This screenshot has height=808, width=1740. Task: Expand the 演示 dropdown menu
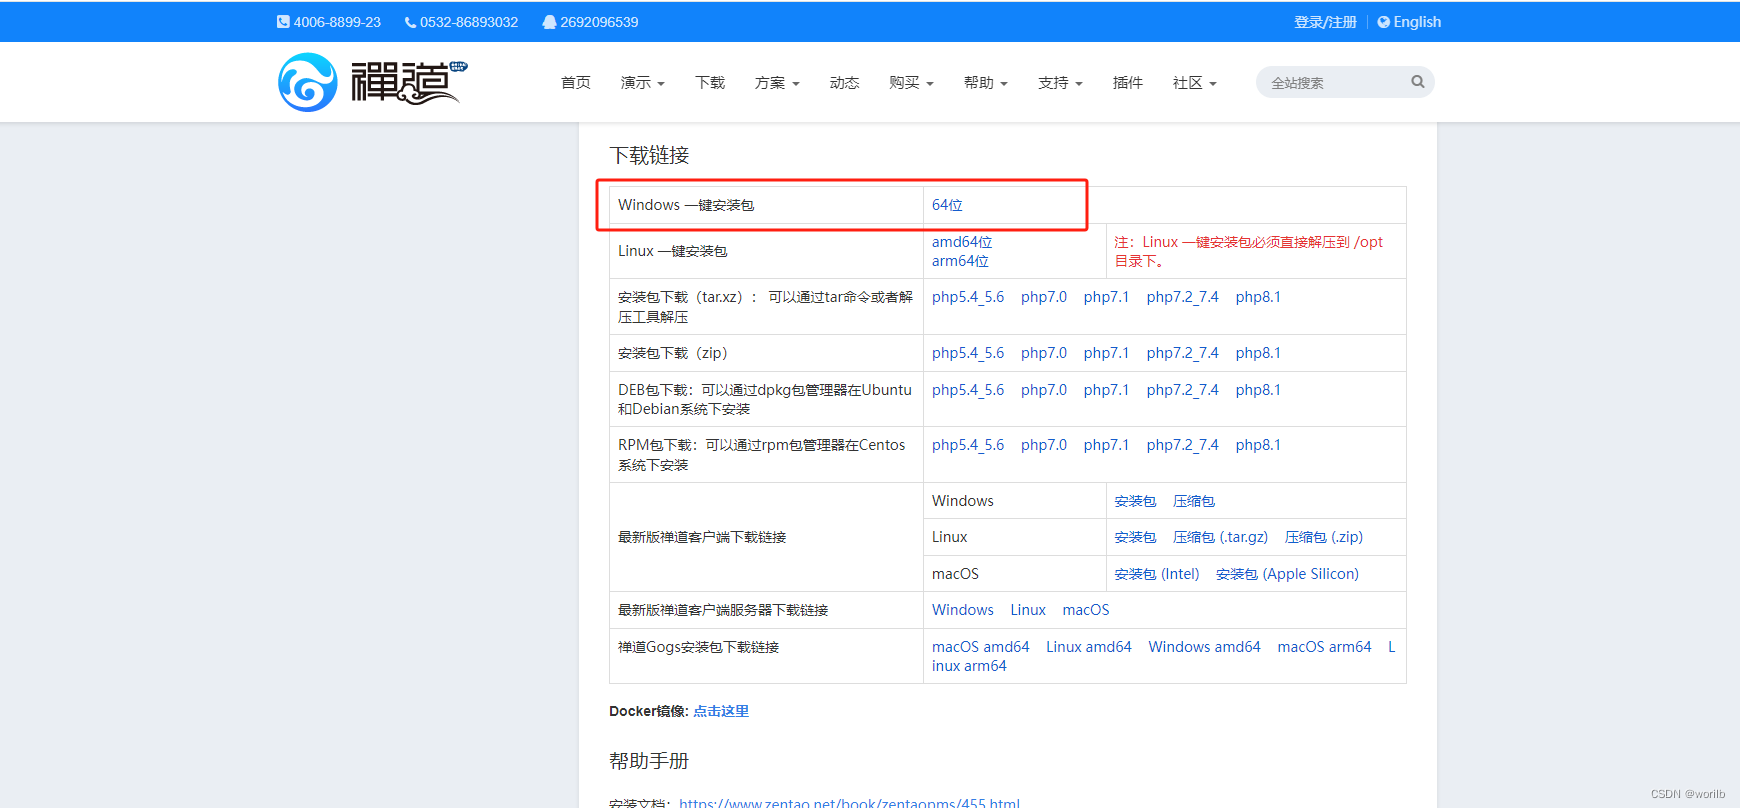[643, 83]
